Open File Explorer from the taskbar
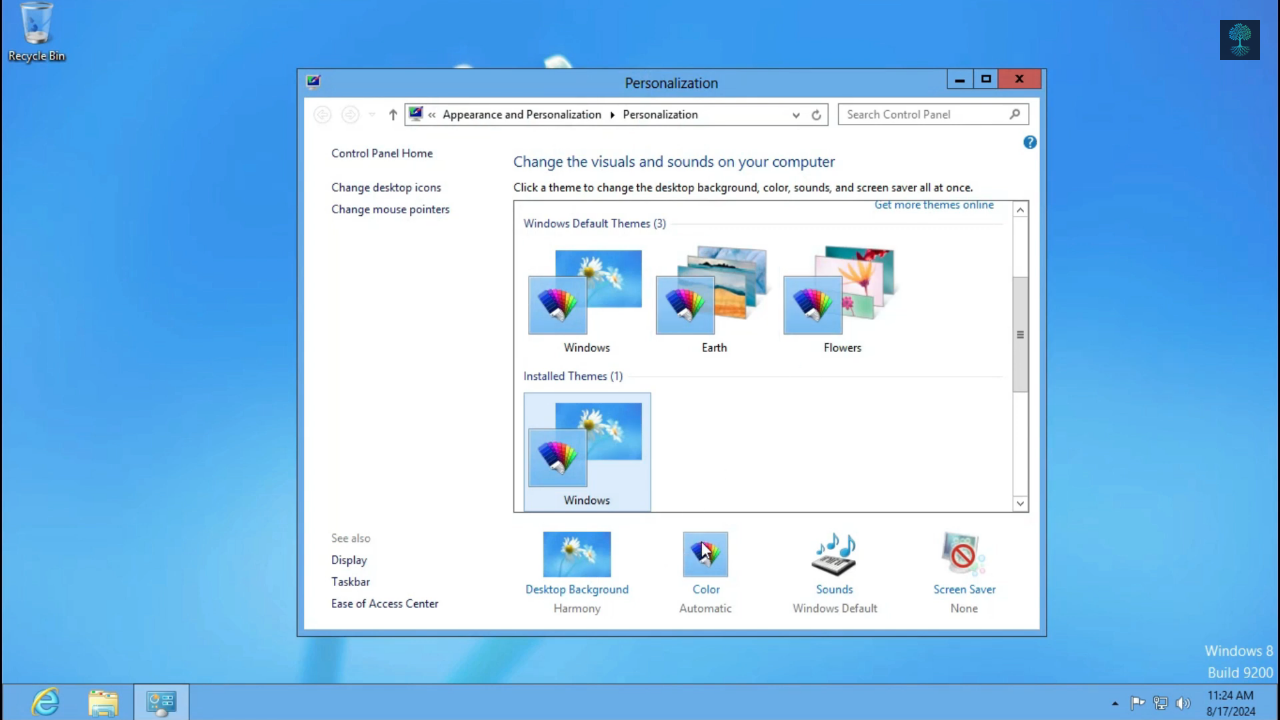 tap(102, 702)
